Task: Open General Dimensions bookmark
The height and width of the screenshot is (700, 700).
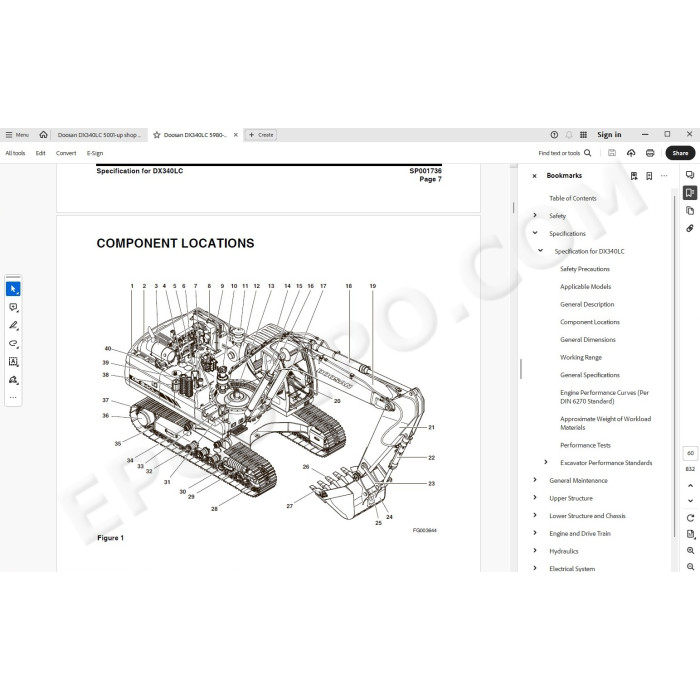Action: point(588,340)
